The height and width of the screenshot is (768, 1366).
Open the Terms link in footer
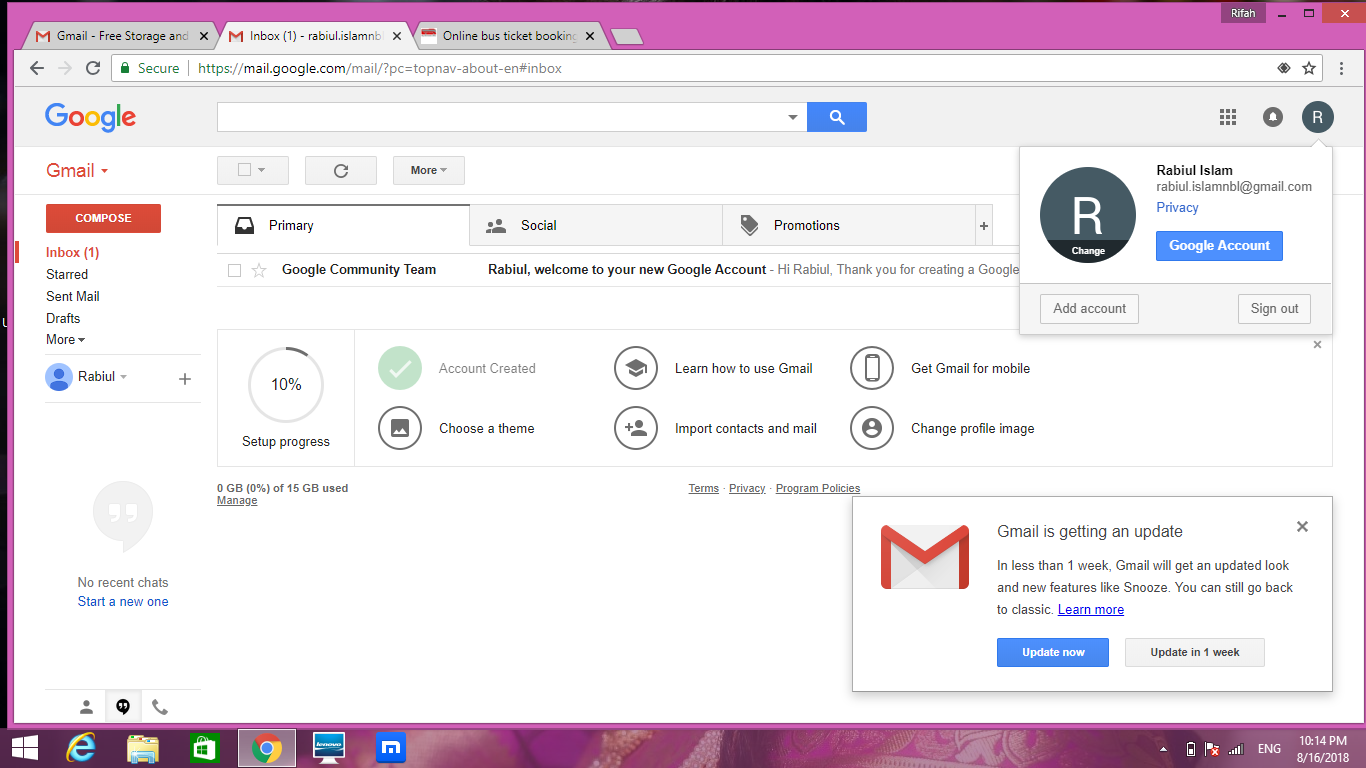pos(703,488)
